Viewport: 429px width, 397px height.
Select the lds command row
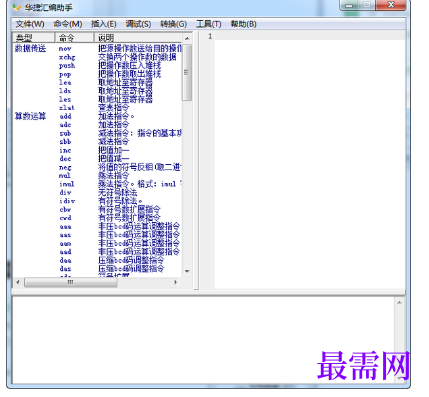coord(97,91)
